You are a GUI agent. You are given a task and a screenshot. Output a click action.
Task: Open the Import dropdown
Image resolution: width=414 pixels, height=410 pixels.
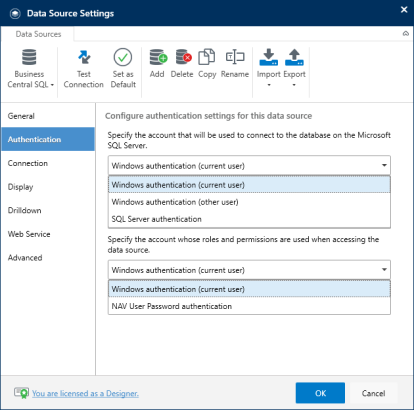[x=269, y=68]
